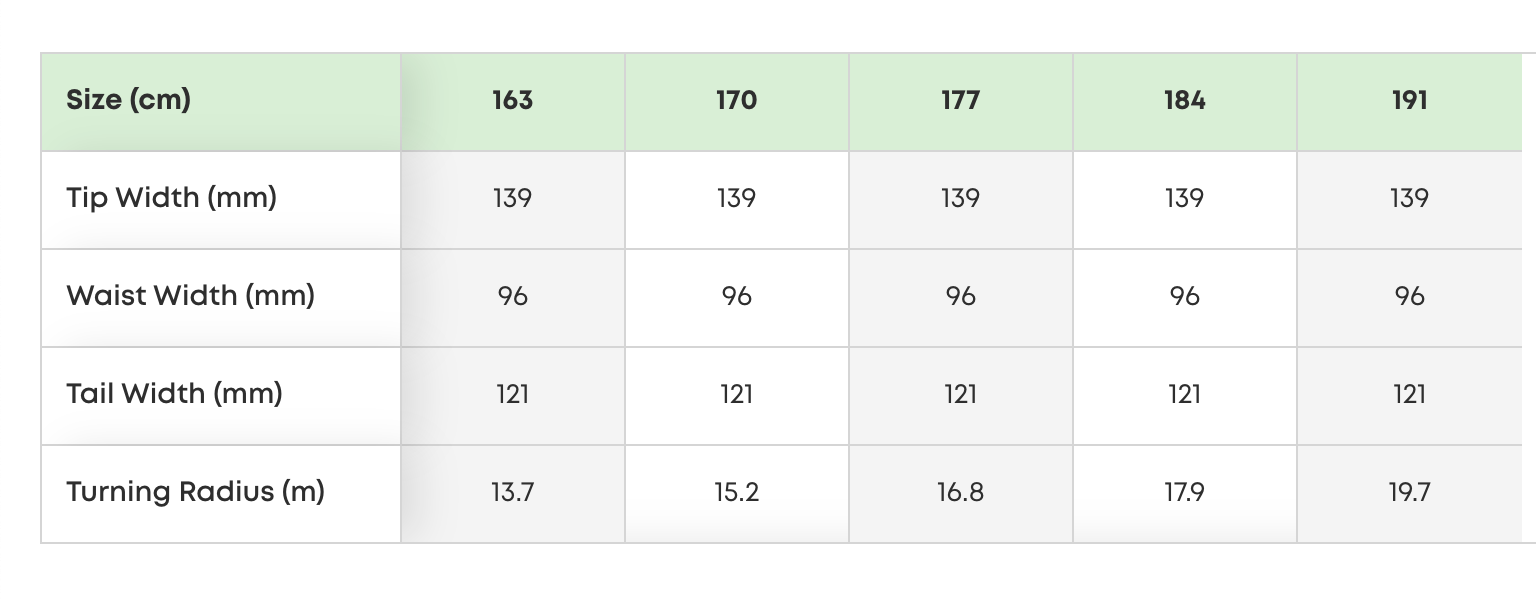
Task: Click turning radius value 13.7
Action: [x=513, y=493]
